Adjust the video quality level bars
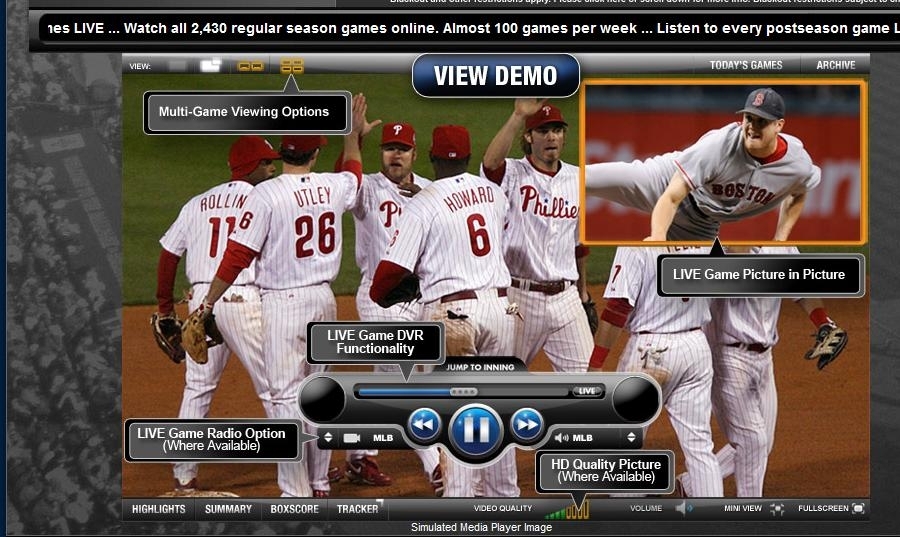900x537 pixels. 567,509
